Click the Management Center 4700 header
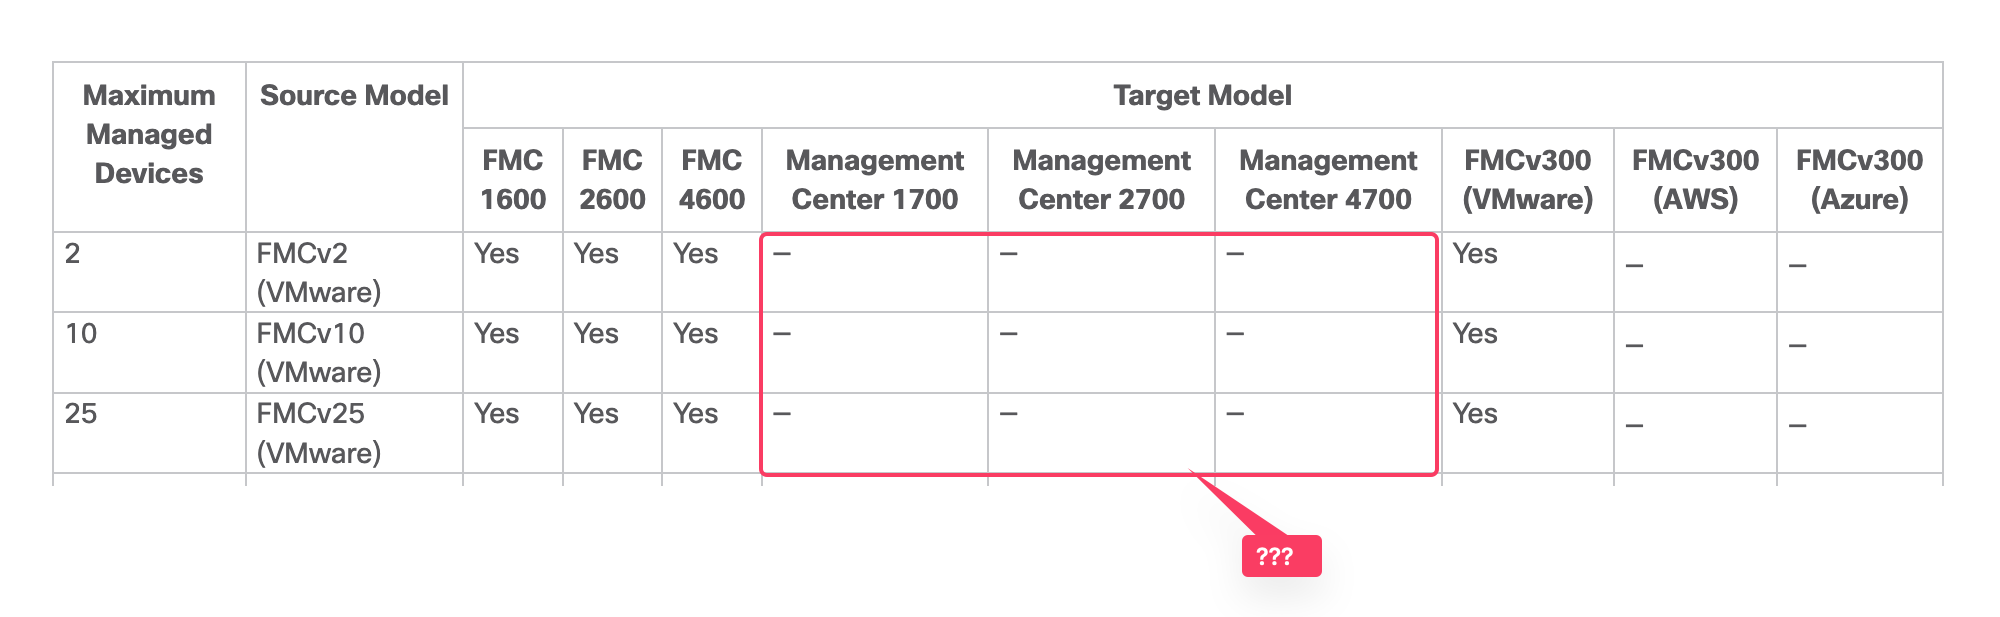This screenshot has height=617, width=2000. [x=1328, y=180]
